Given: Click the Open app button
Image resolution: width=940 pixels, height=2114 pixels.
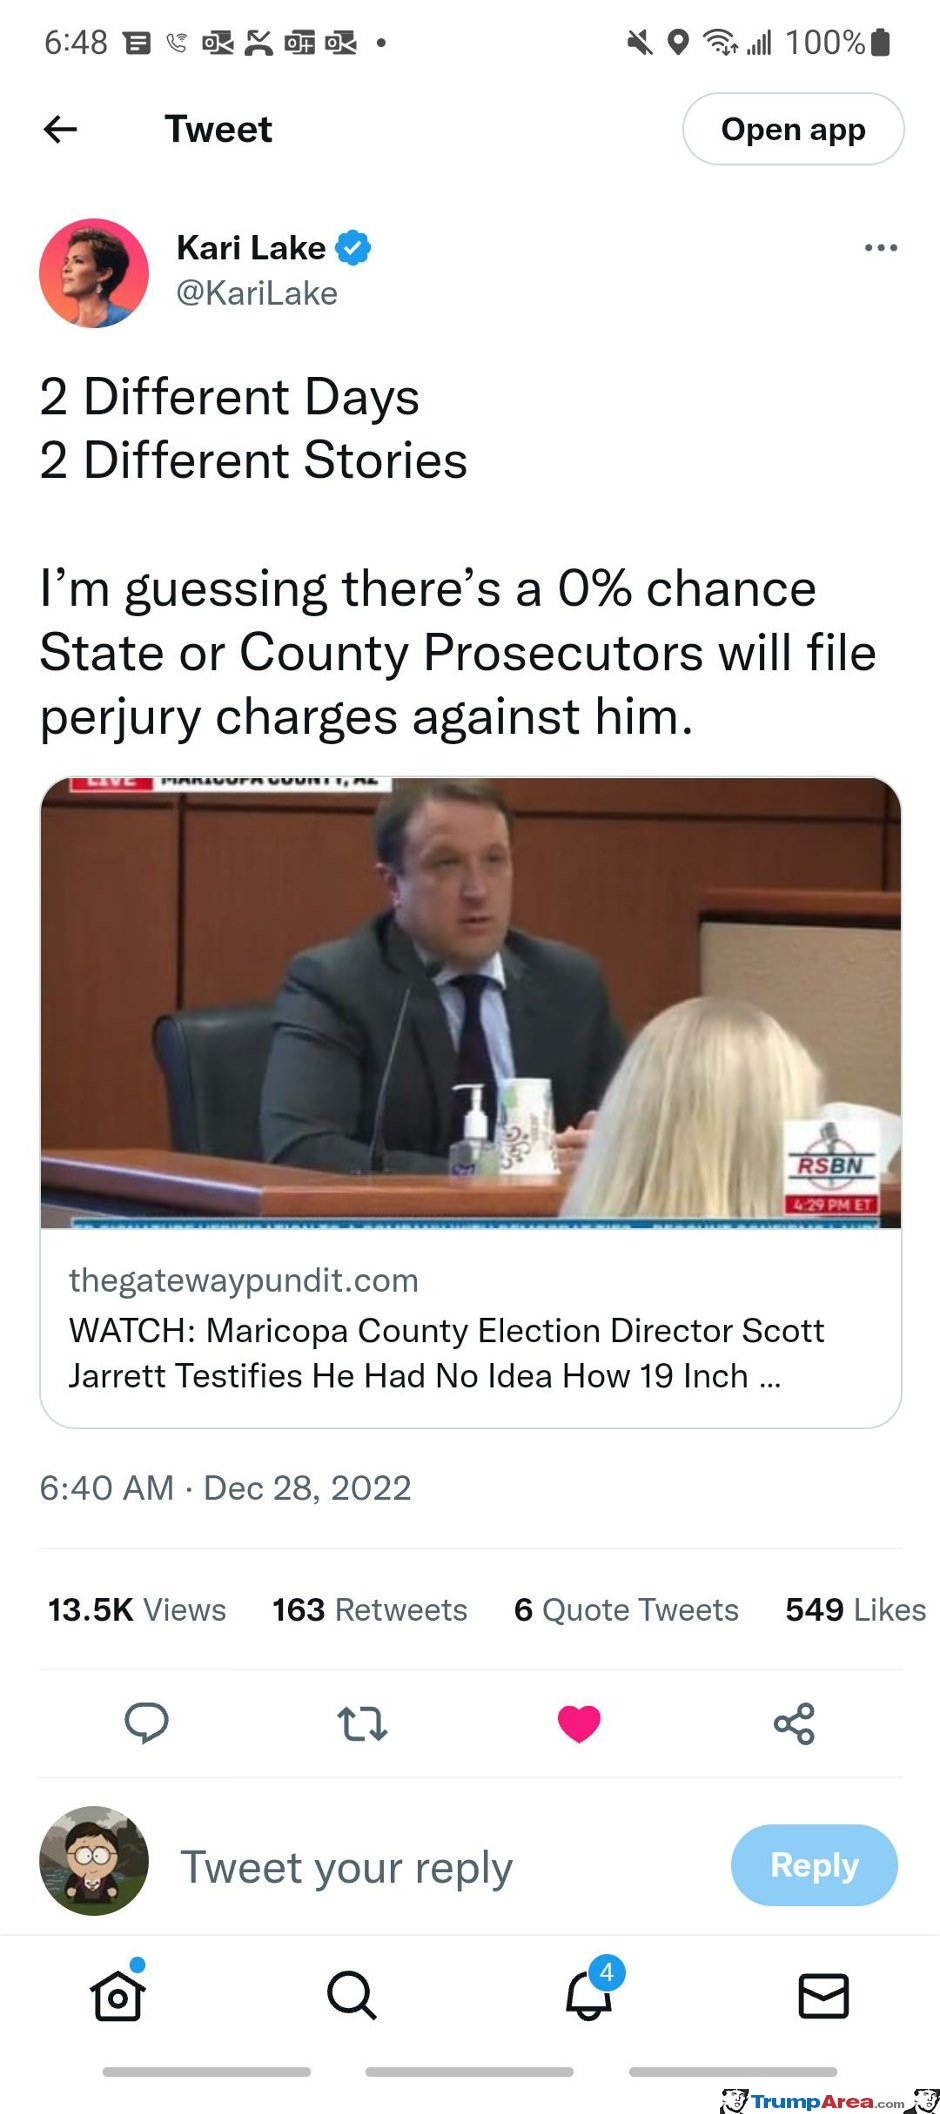Looking at the screenshot, I should [793, 129].
